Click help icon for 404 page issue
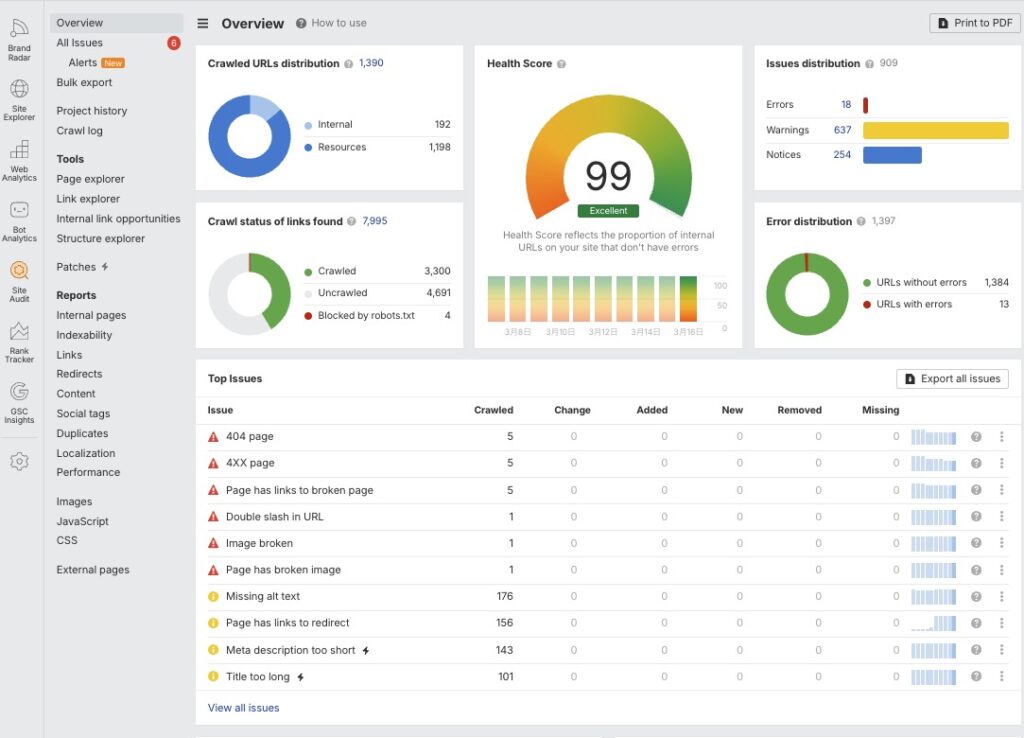The image size is (1024, 738). (x=976, y=437)
